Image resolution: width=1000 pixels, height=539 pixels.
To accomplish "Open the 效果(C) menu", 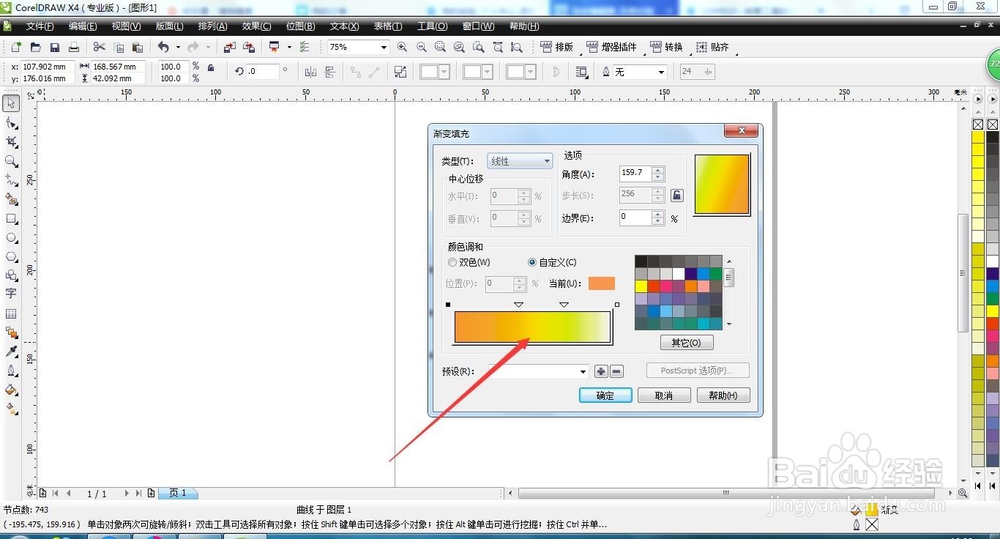I will pos(256,26).
